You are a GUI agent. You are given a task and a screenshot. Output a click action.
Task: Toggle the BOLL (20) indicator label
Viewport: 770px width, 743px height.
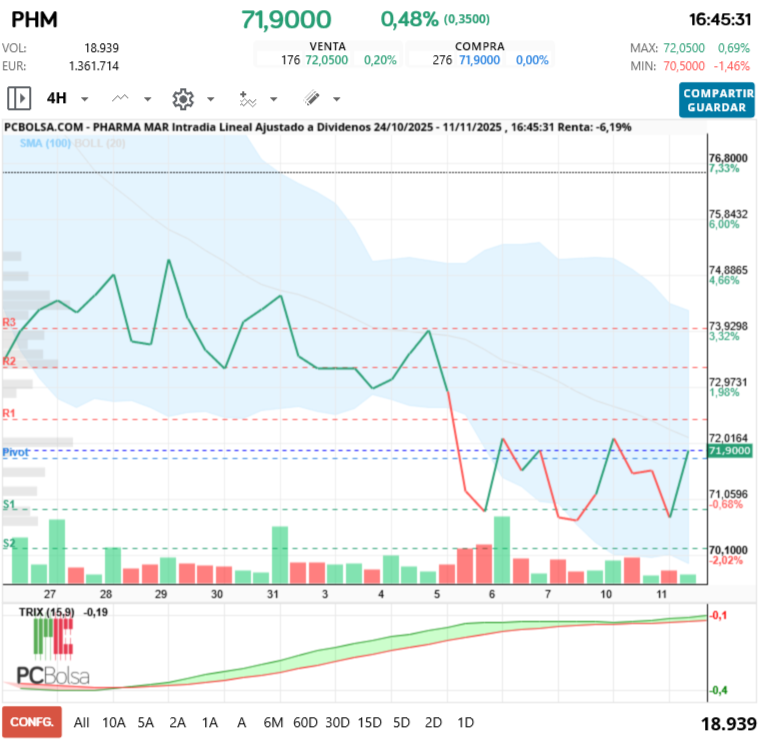tap(100, 143)
